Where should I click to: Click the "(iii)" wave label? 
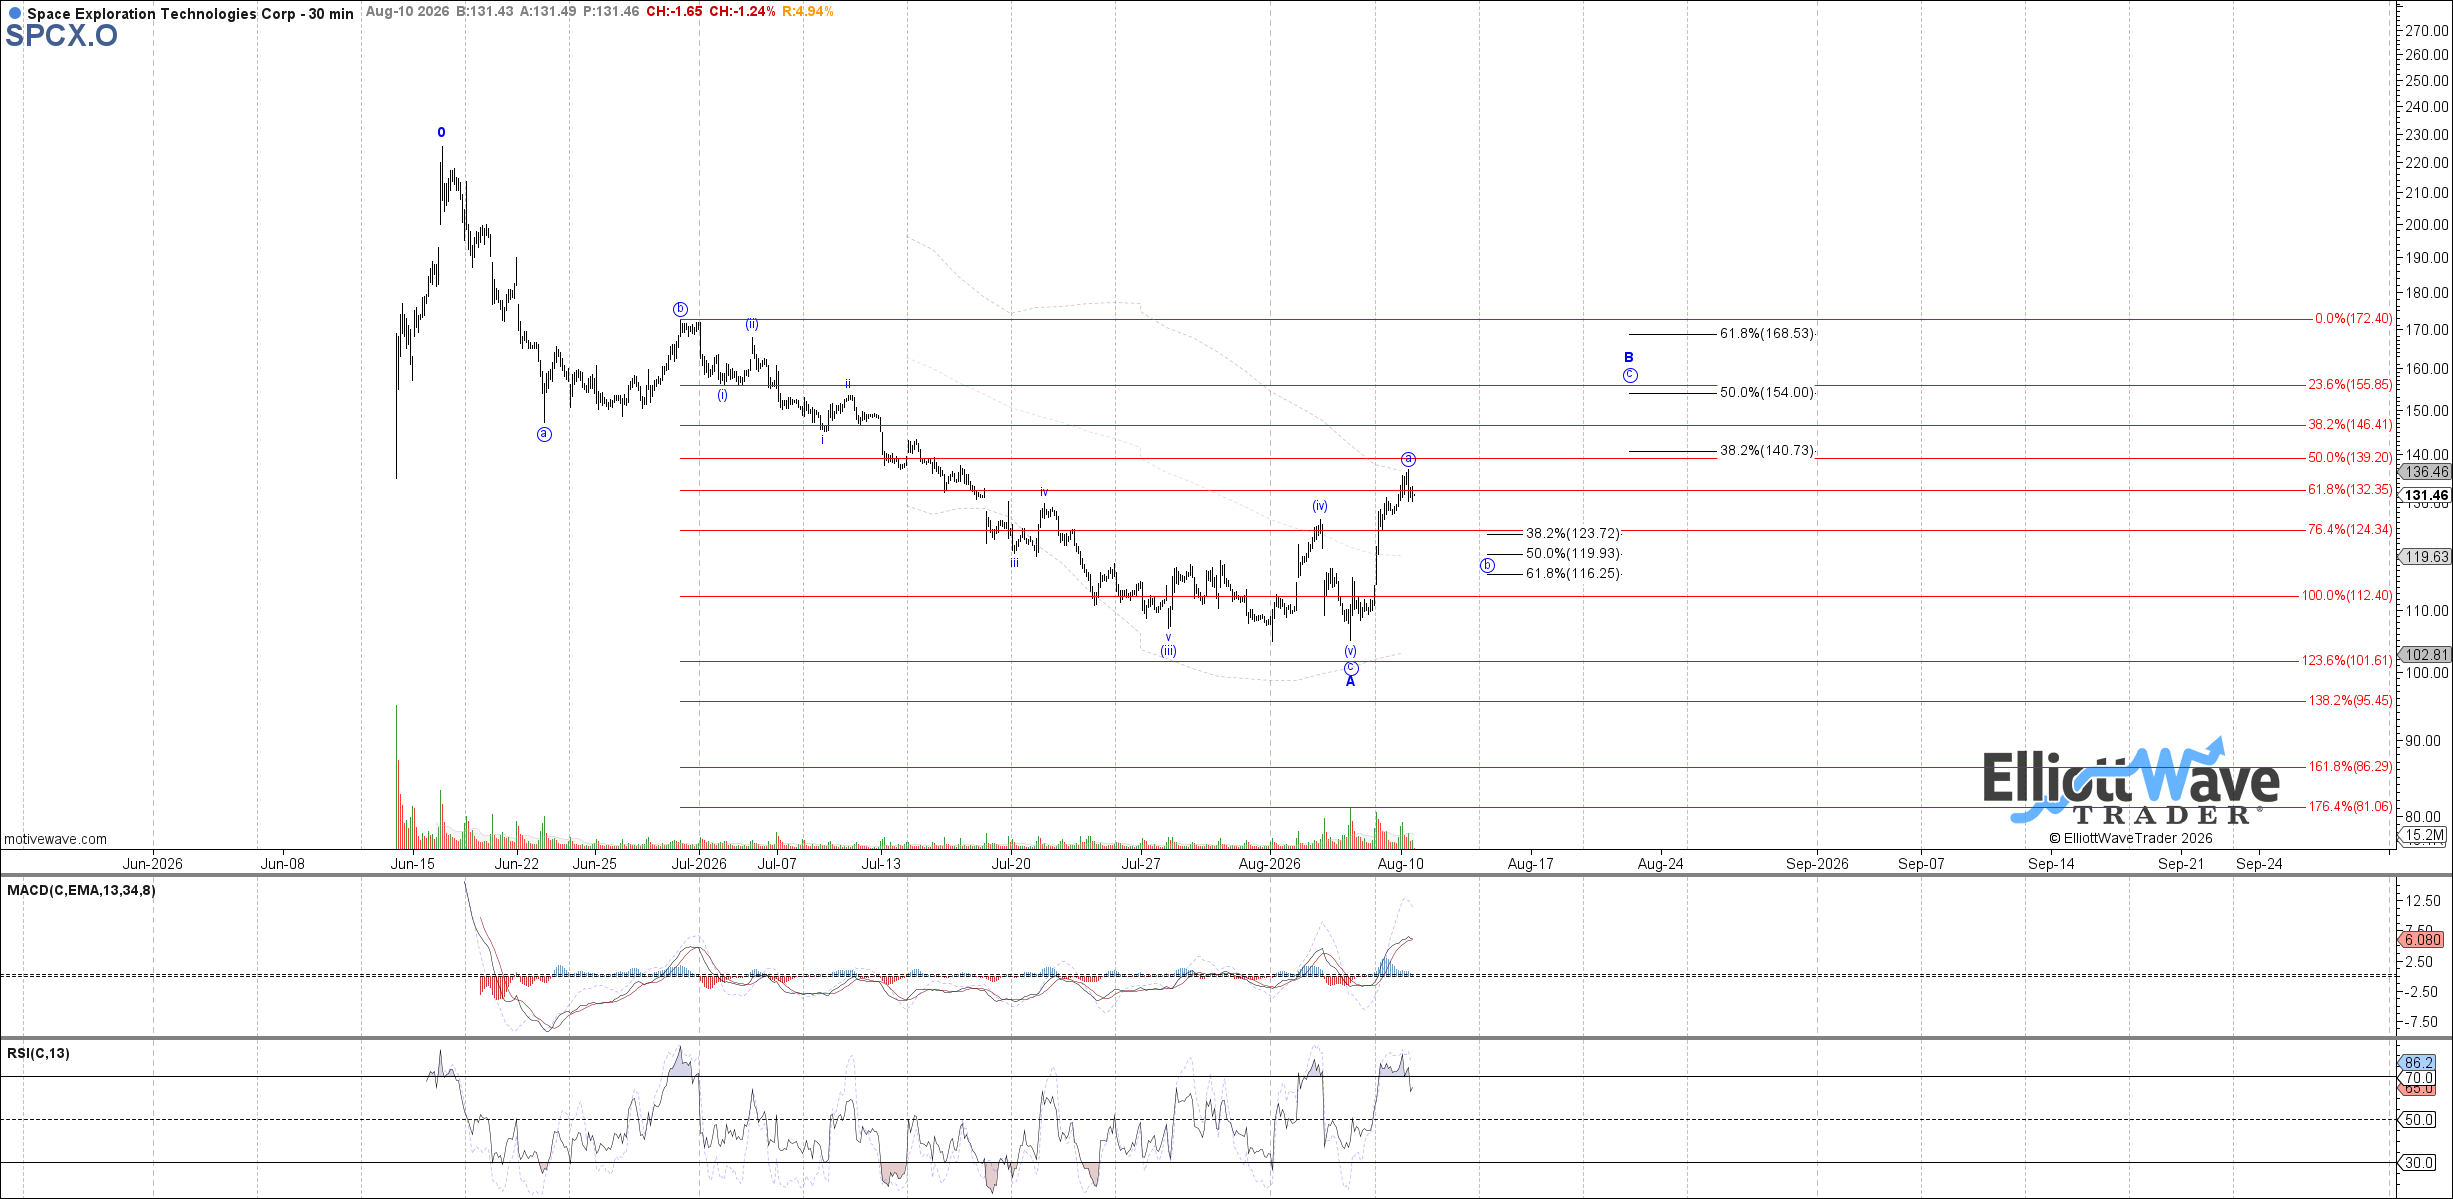1168,651
